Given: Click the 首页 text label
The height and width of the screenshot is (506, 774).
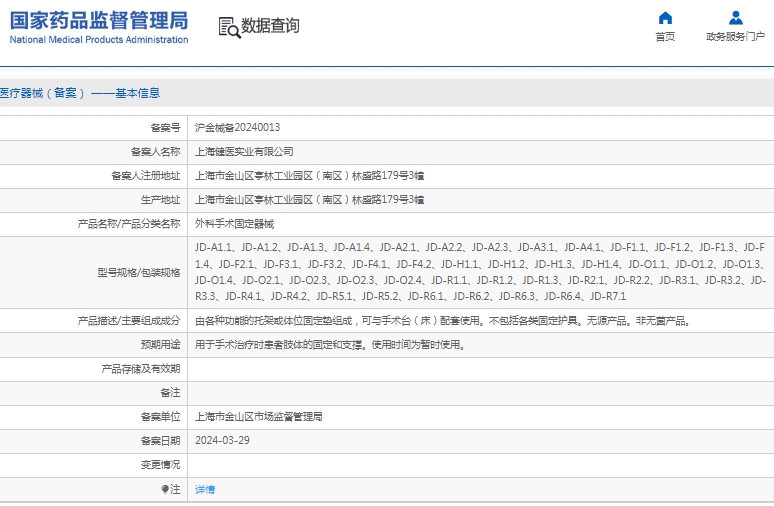Looking at the screenshot, I should coord(665,37).
